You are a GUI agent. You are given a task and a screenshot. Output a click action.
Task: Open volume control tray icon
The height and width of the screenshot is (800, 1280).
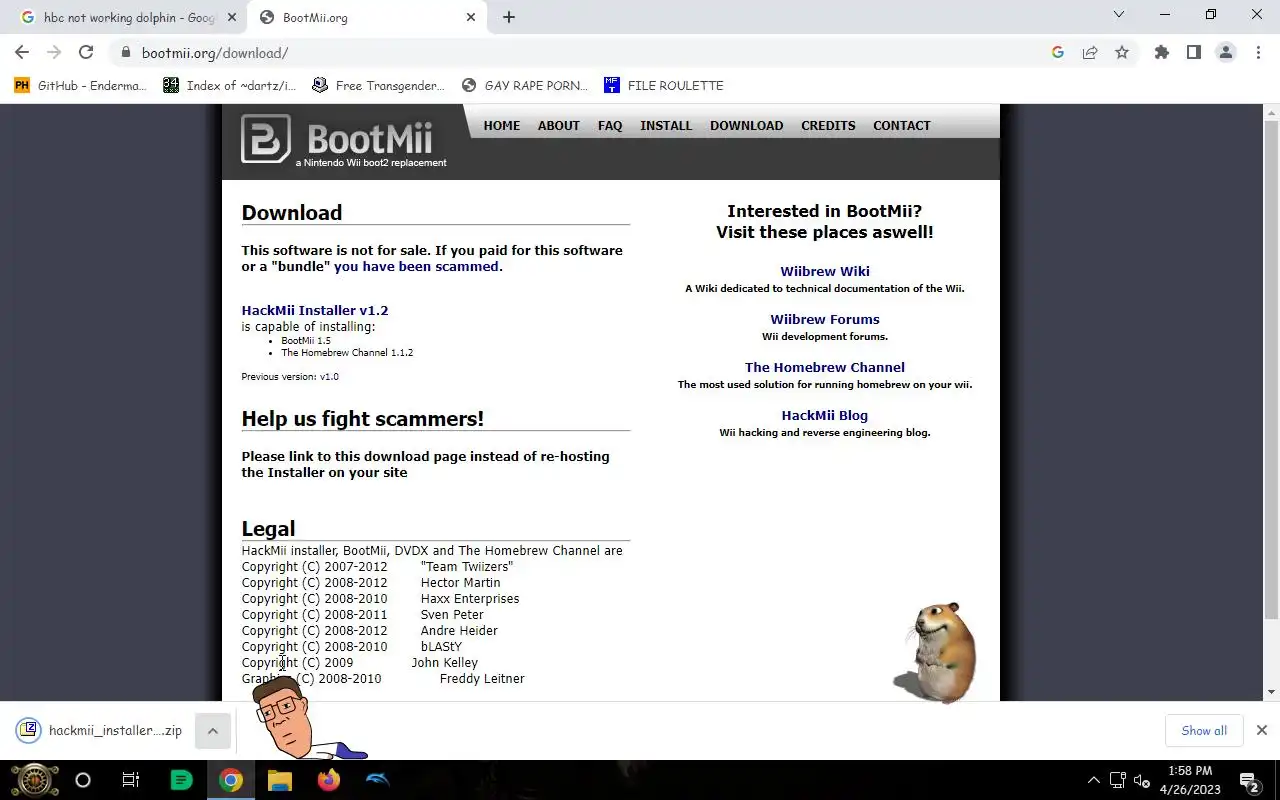click(x=1142, y=781)
